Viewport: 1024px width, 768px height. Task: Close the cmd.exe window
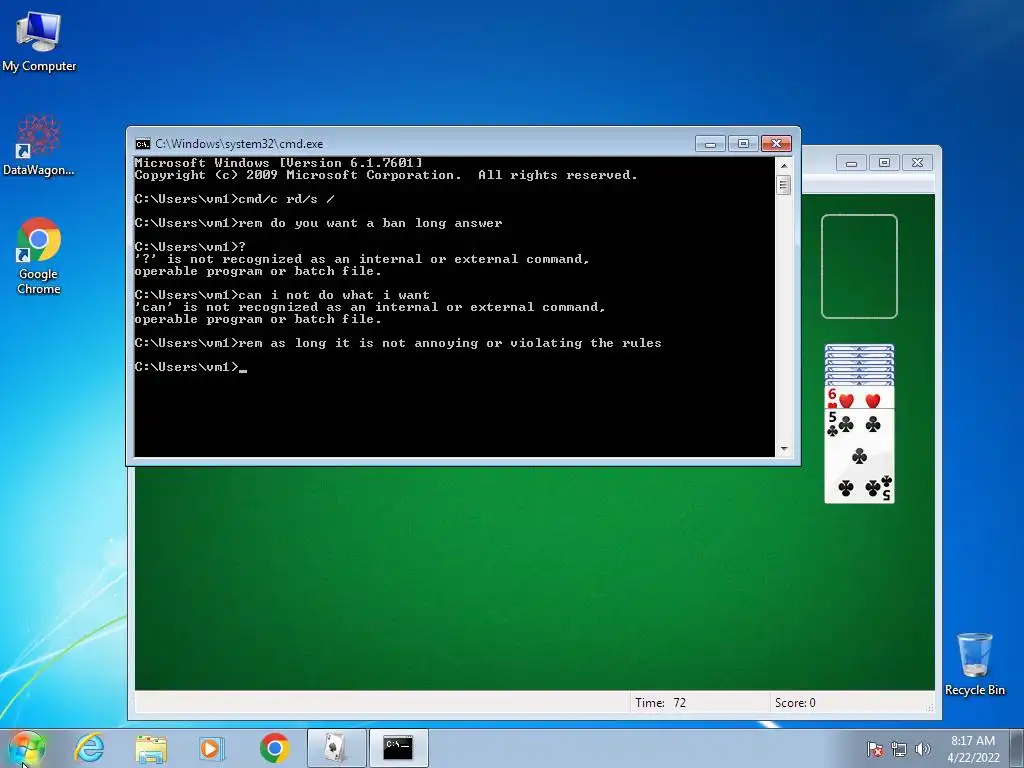(776, 144)
